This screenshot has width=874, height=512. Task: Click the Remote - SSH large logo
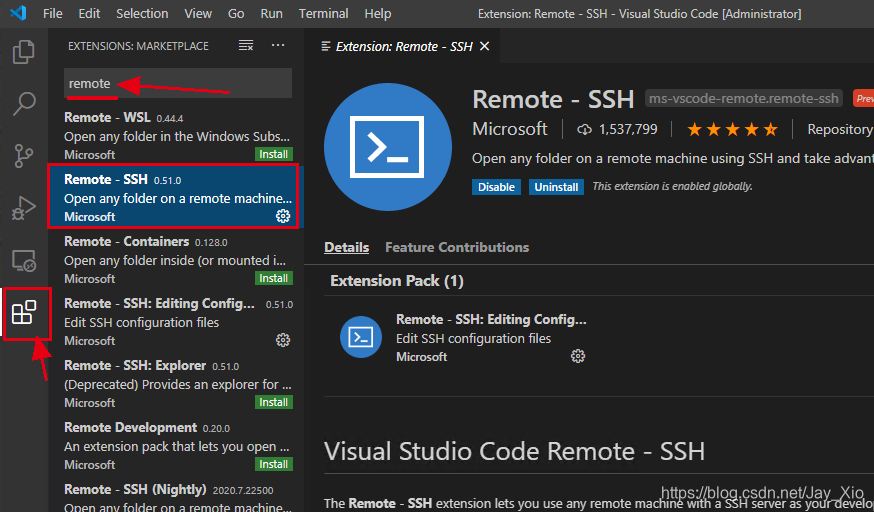click(388, 147)
